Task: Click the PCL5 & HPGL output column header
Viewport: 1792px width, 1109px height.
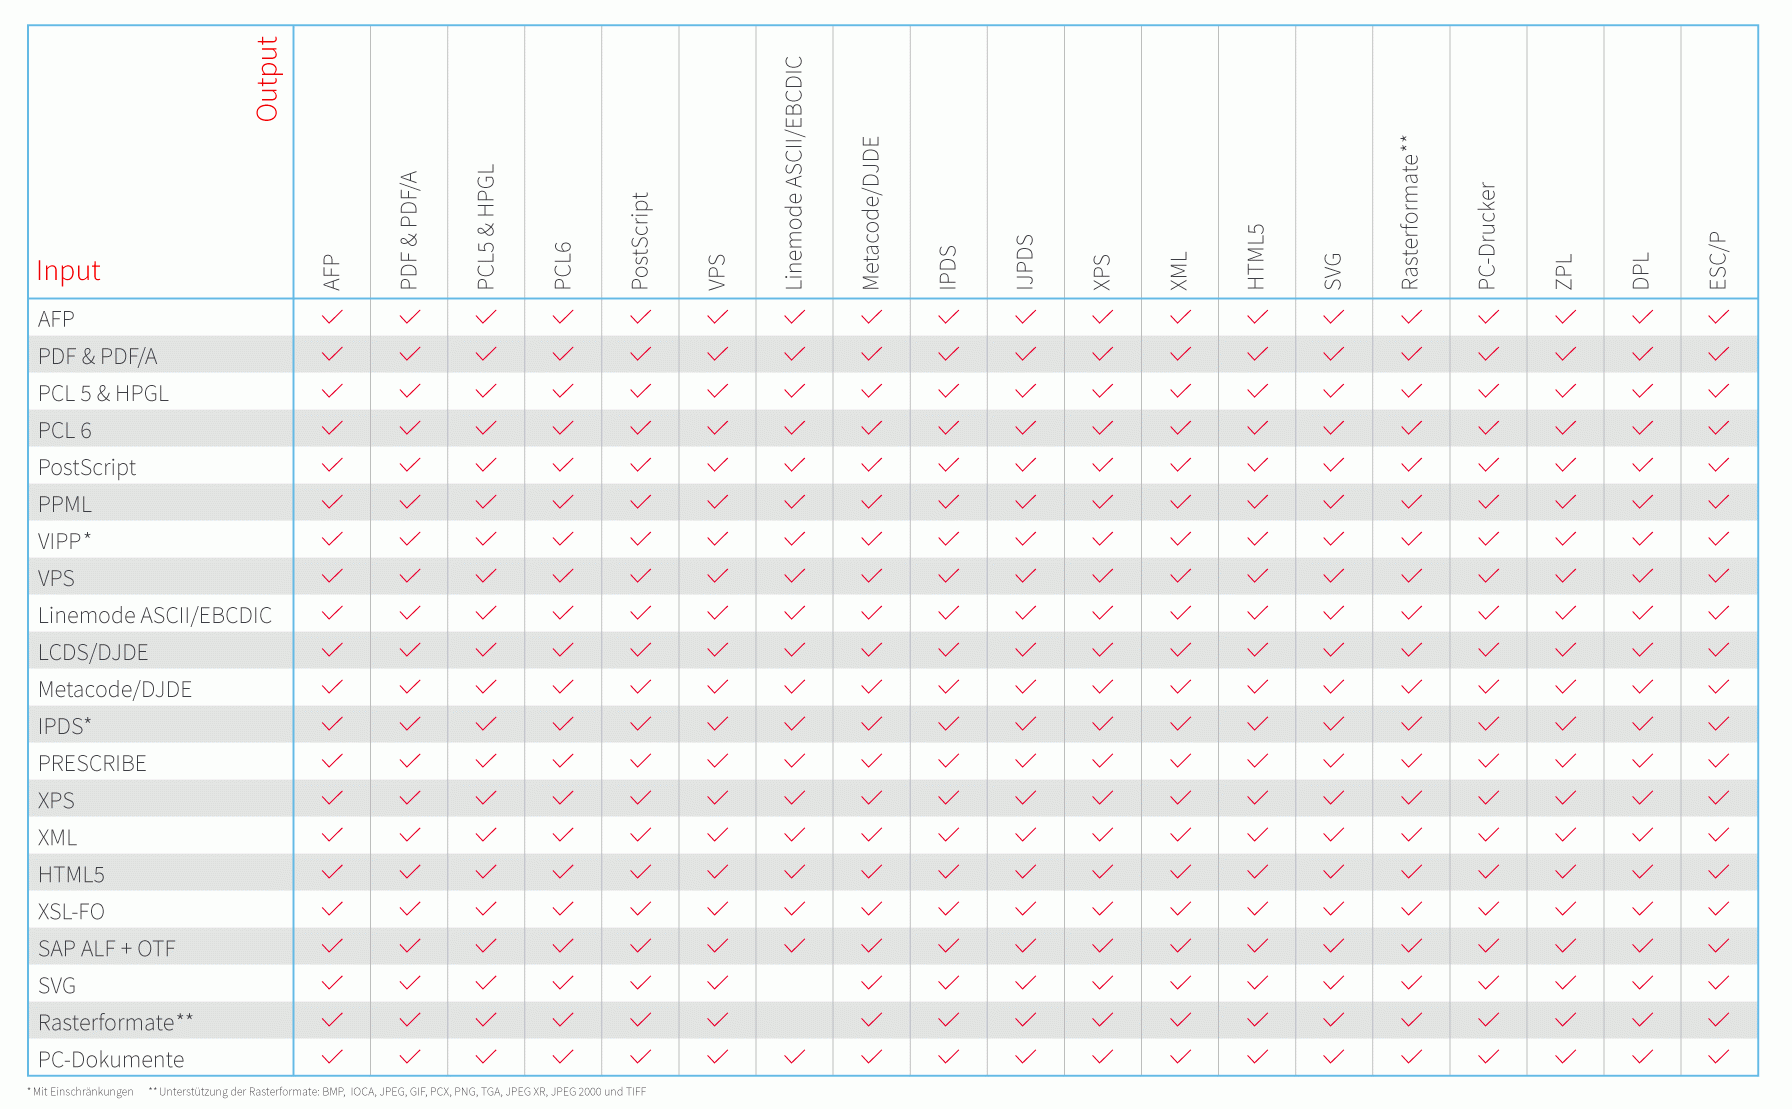Action: [486, 227]
